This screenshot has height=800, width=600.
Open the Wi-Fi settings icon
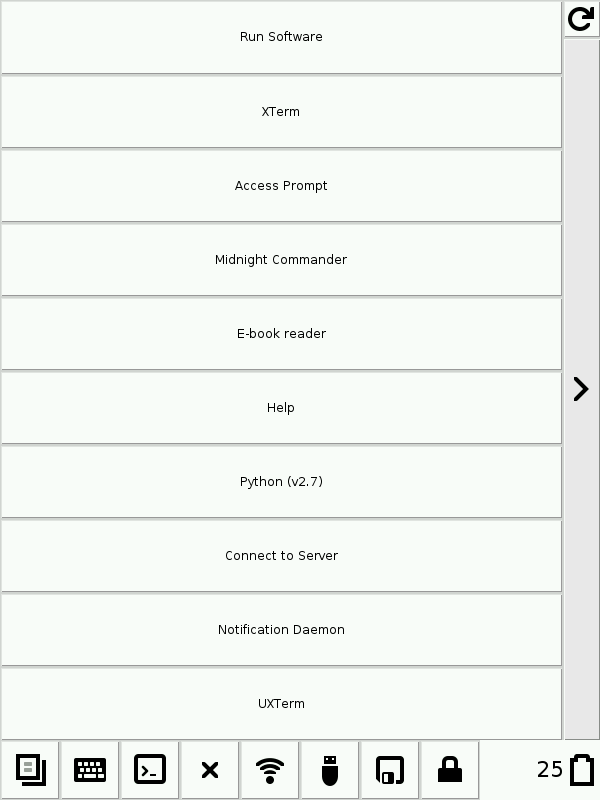[270, 770]
